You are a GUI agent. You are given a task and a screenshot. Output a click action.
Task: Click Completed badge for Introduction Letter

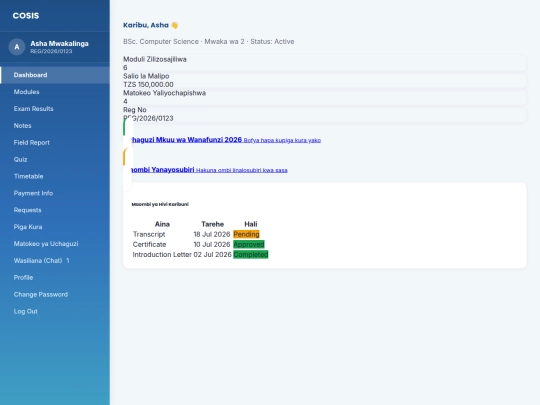(x=251, y=255)
